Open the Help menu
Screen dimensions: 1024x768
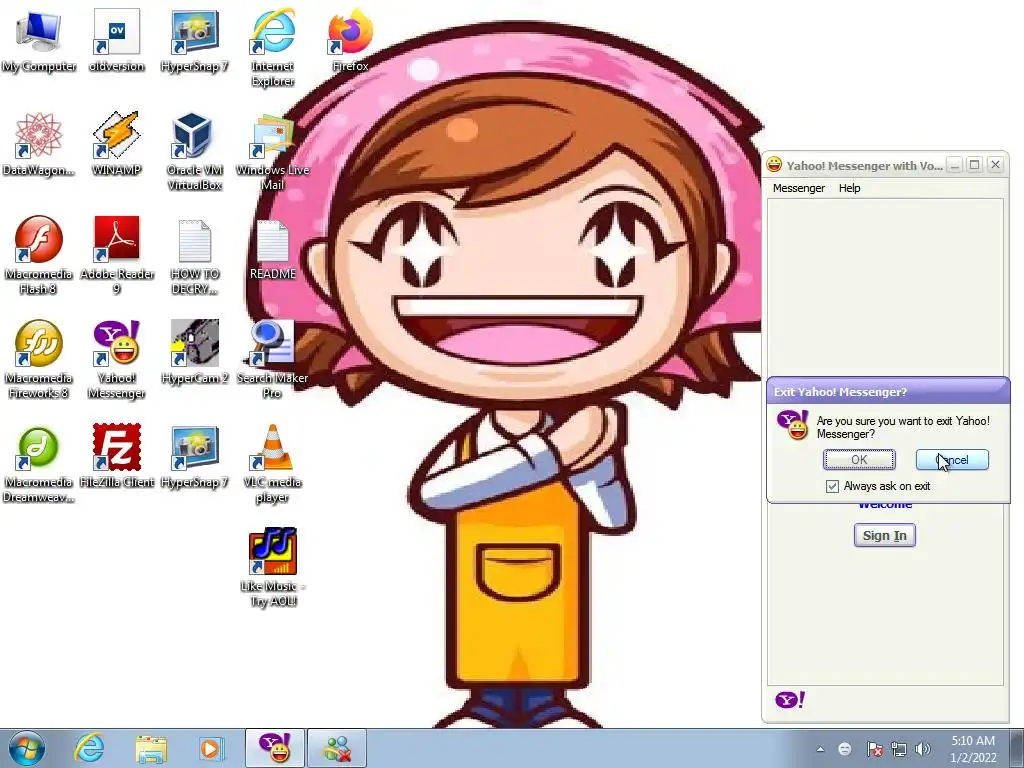[849, 188]
